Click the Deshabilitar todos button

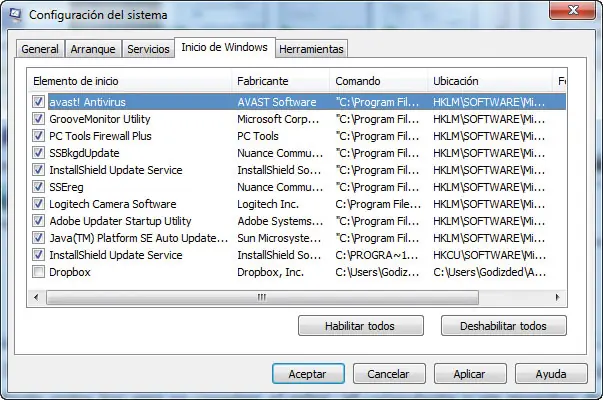(503, 326)
